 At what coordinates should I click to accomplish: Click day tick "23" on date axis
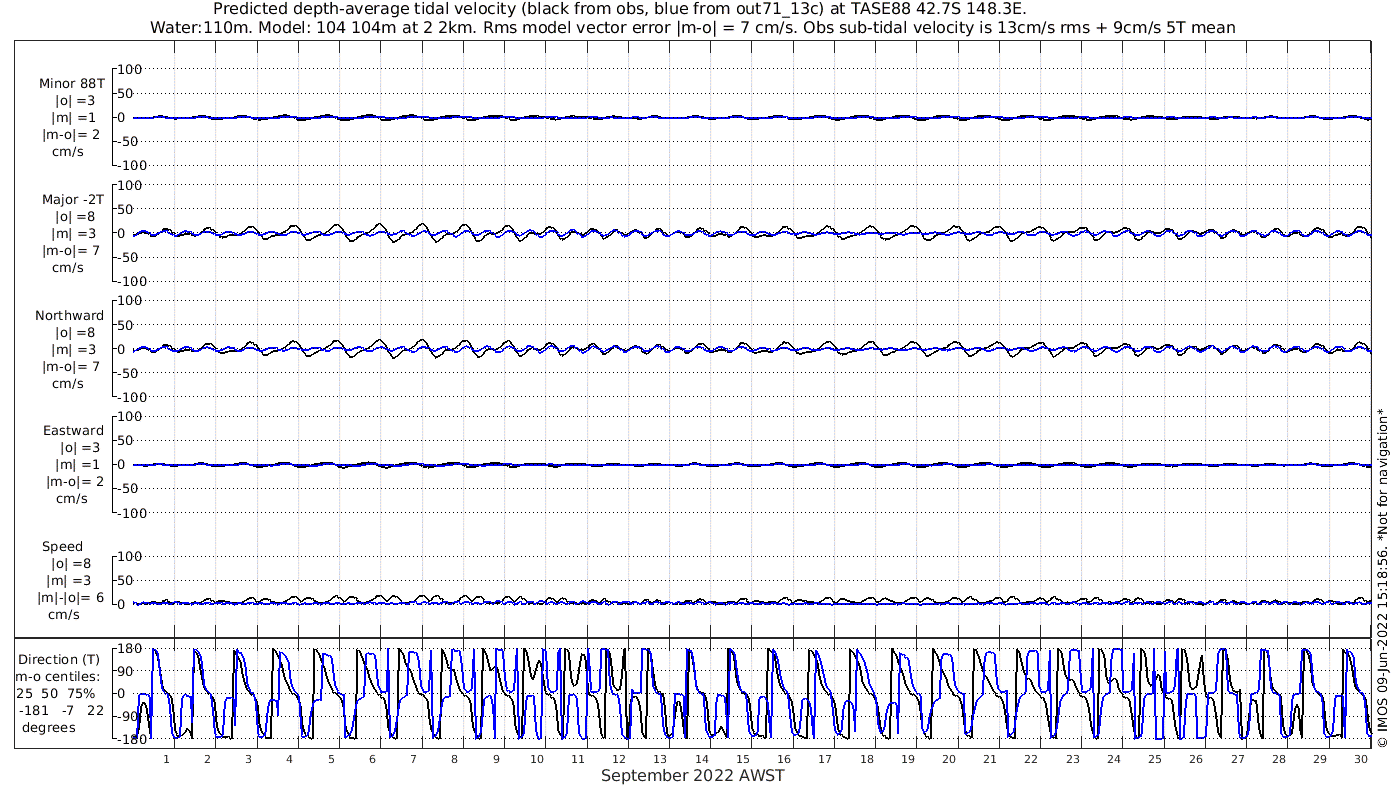[x=1072, y=760]
